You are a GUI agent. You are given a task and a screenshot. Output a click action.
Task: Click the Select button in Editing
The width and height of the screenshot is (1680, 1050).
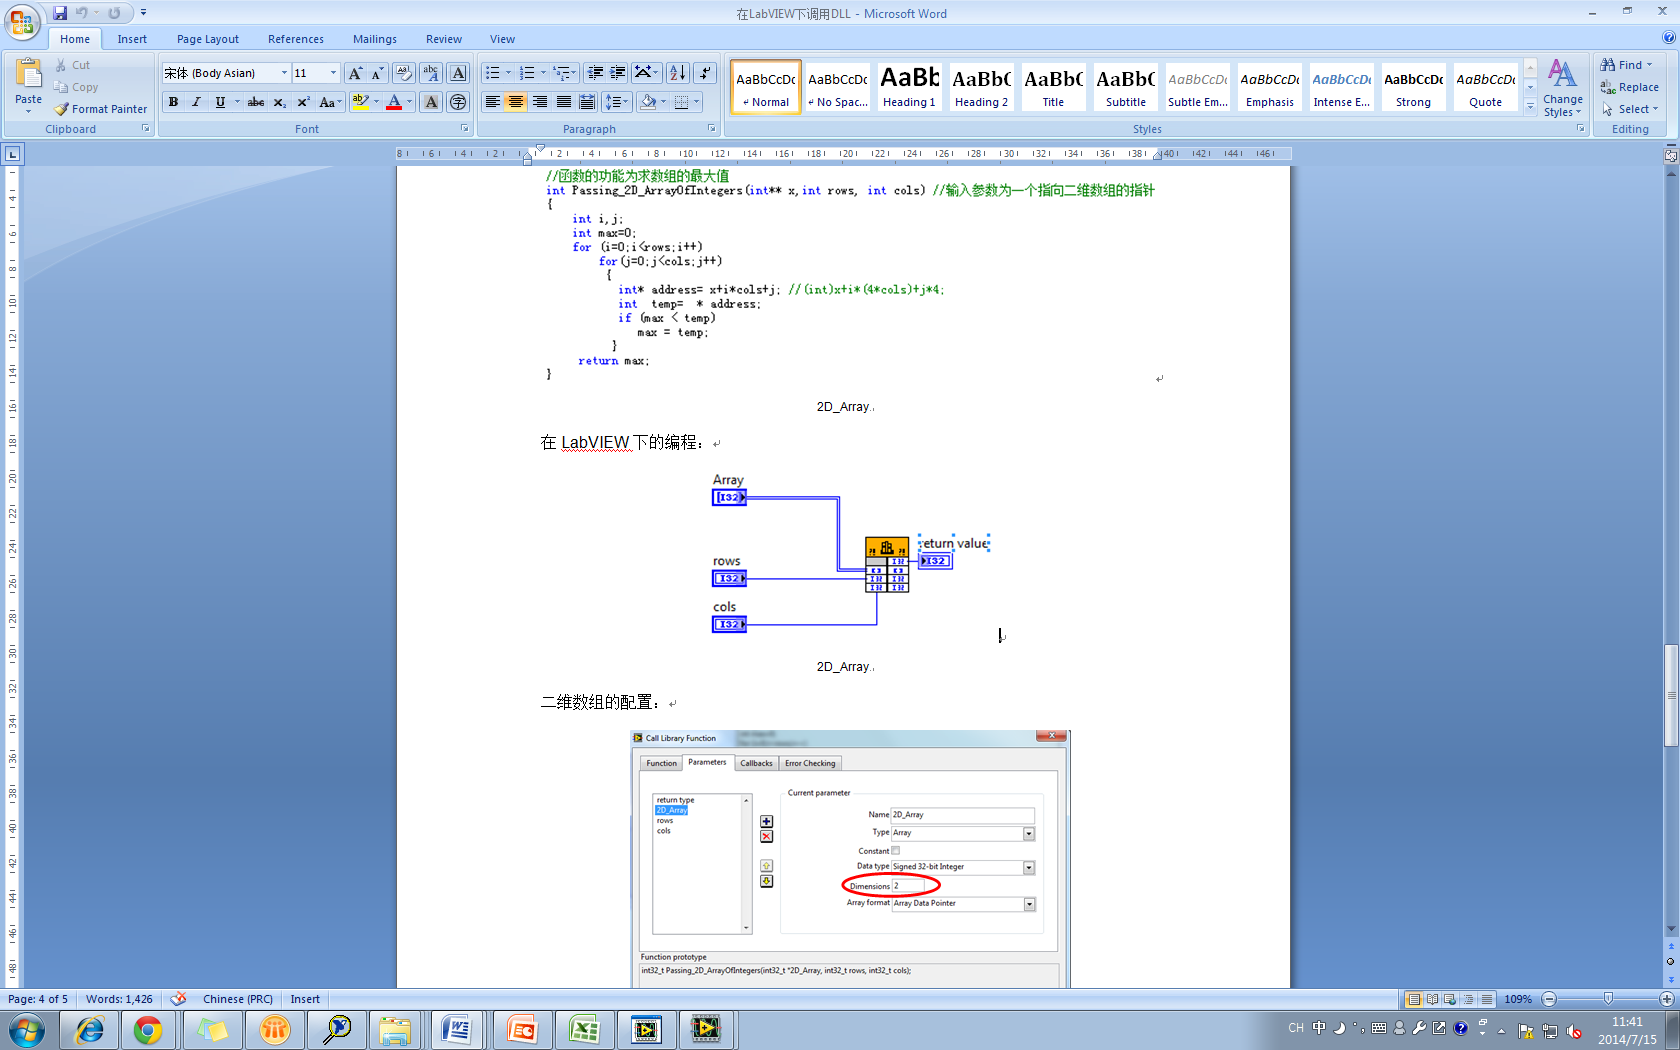(1630, 109)
